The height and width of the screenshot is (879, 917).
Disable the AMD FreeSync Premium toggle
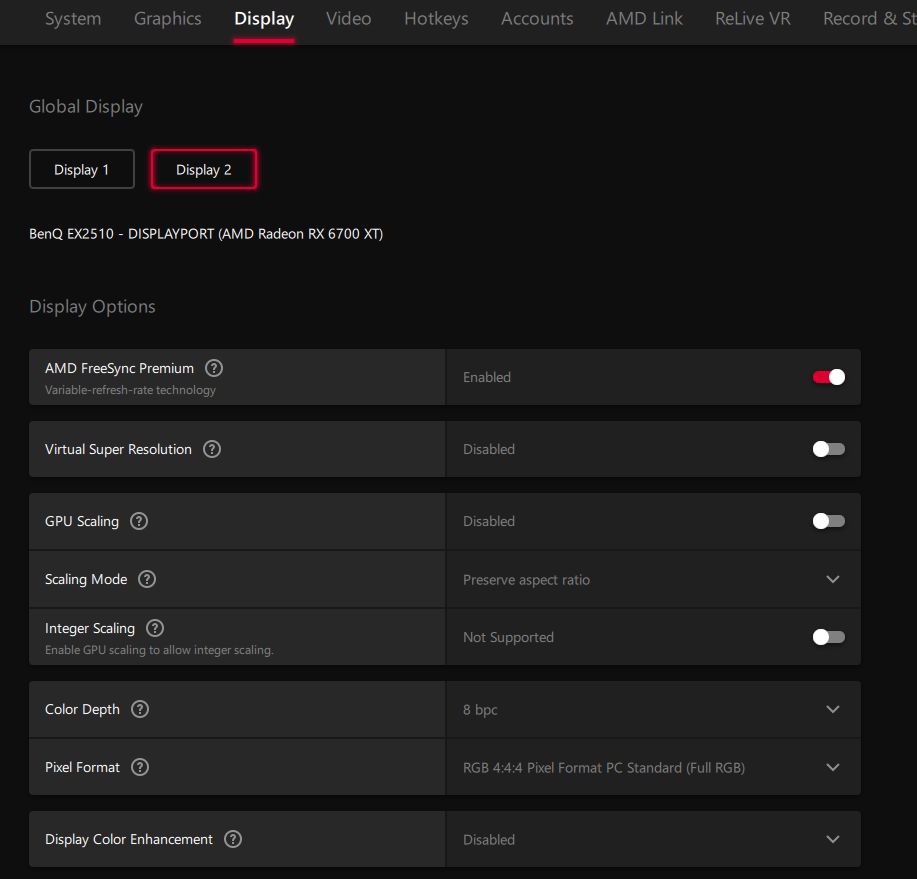[x=829, y=377]
